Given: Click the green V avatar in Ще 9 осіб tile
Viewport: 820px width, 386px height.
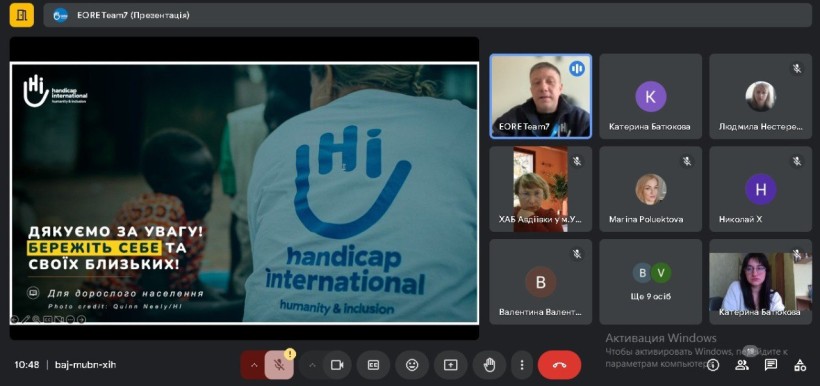Looking at the screenshot, I should pyautogui.click(x=661, y=273).
